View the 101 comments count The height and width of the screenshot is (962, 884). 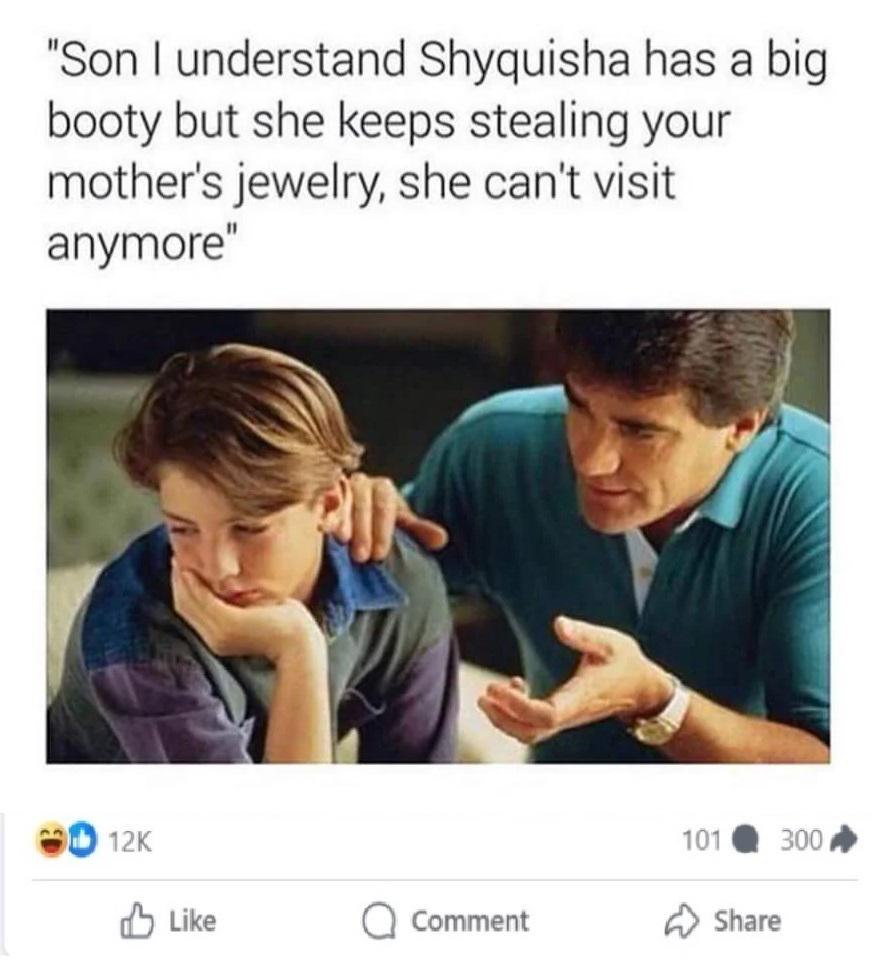coord(701,840)
